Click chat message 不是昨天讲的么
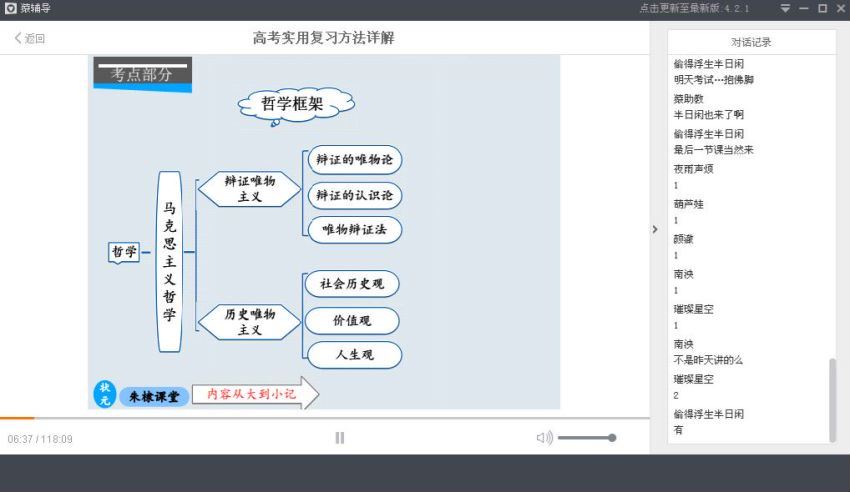Viewport: 850px width, 492px height. pos(708,360)
